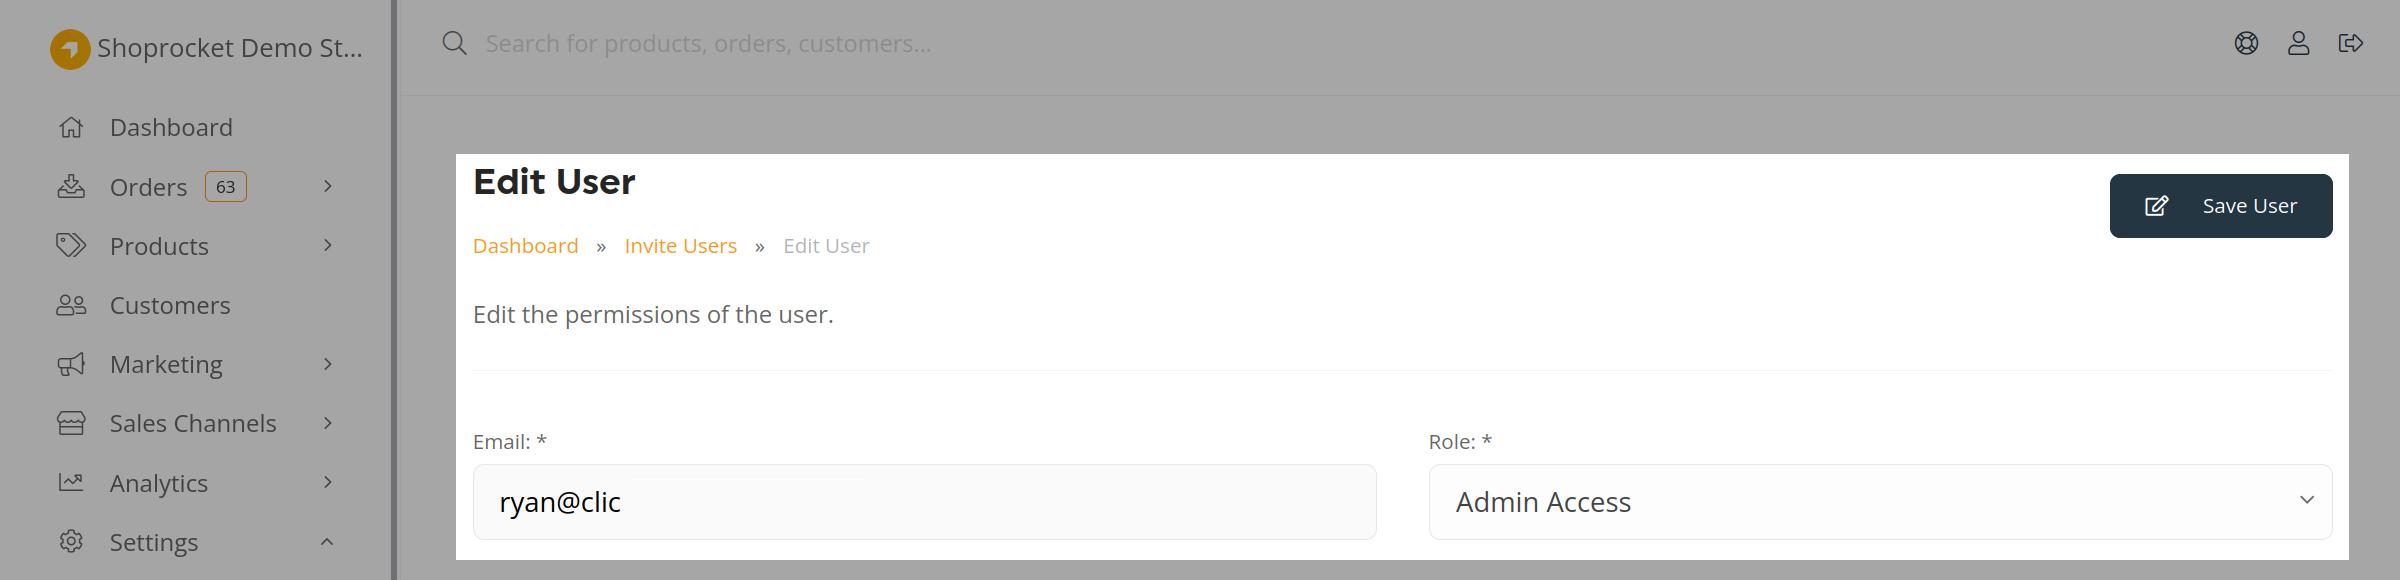This screenshot has height=580, width=2400.
Task: Click the logout arrow icon
Action: click(x=2351, y=43)
